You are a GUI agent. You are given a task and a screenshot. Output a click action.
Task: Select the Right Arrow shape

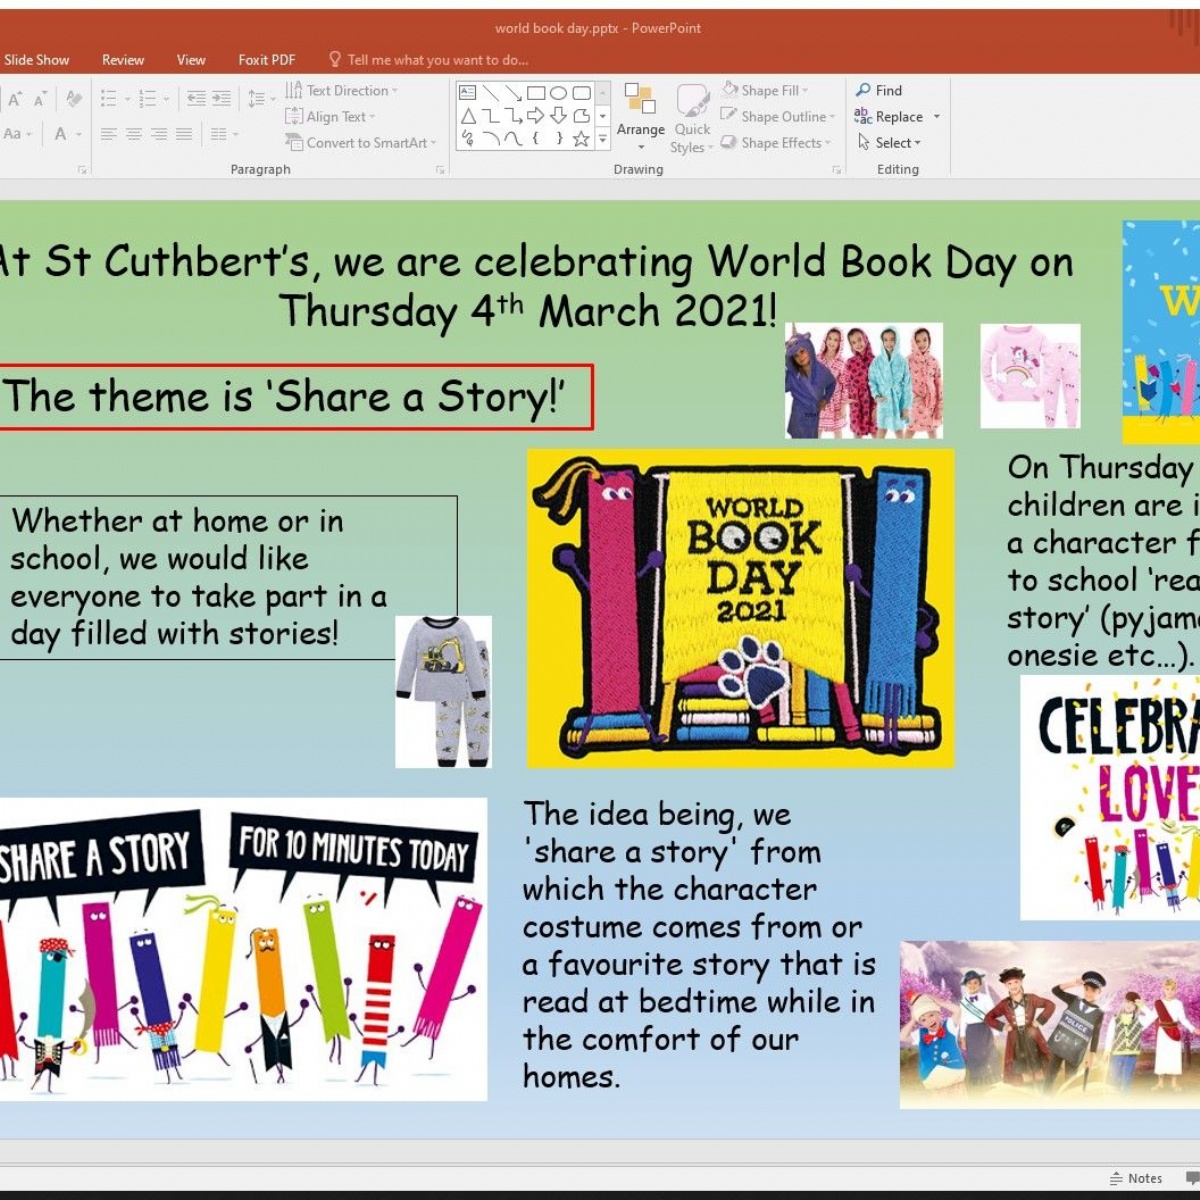click(x=536, y=116)
